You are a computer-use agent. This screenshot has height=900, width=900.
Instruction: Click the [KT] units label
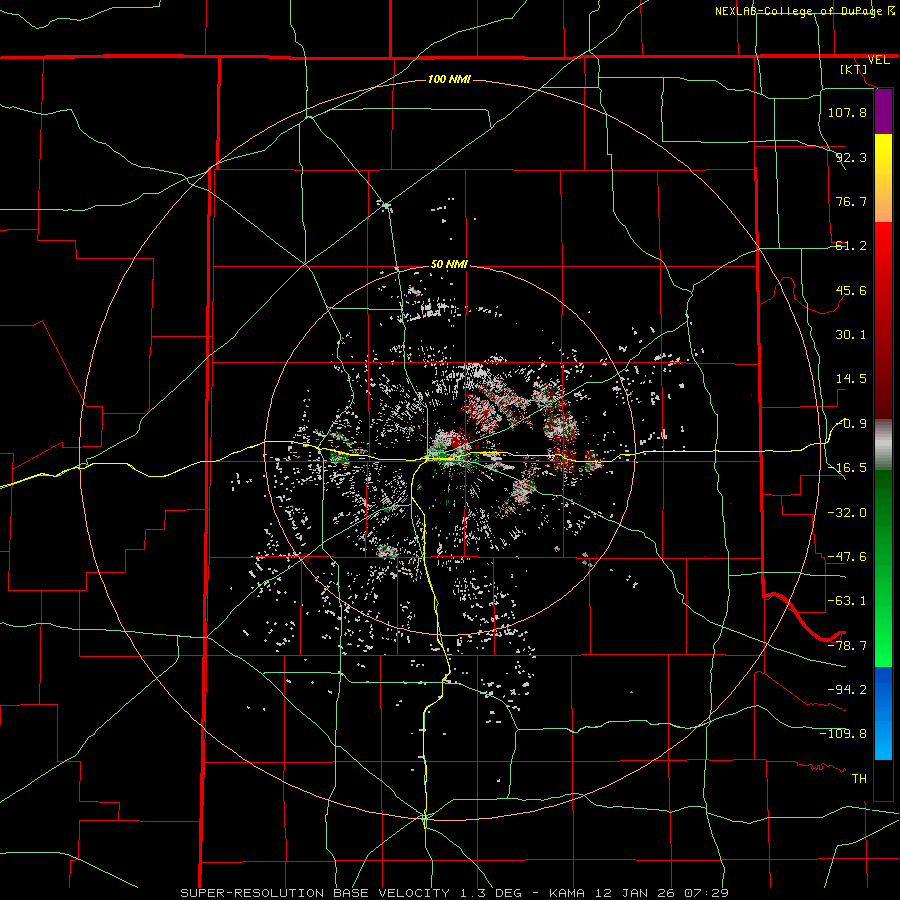[854, 69]
